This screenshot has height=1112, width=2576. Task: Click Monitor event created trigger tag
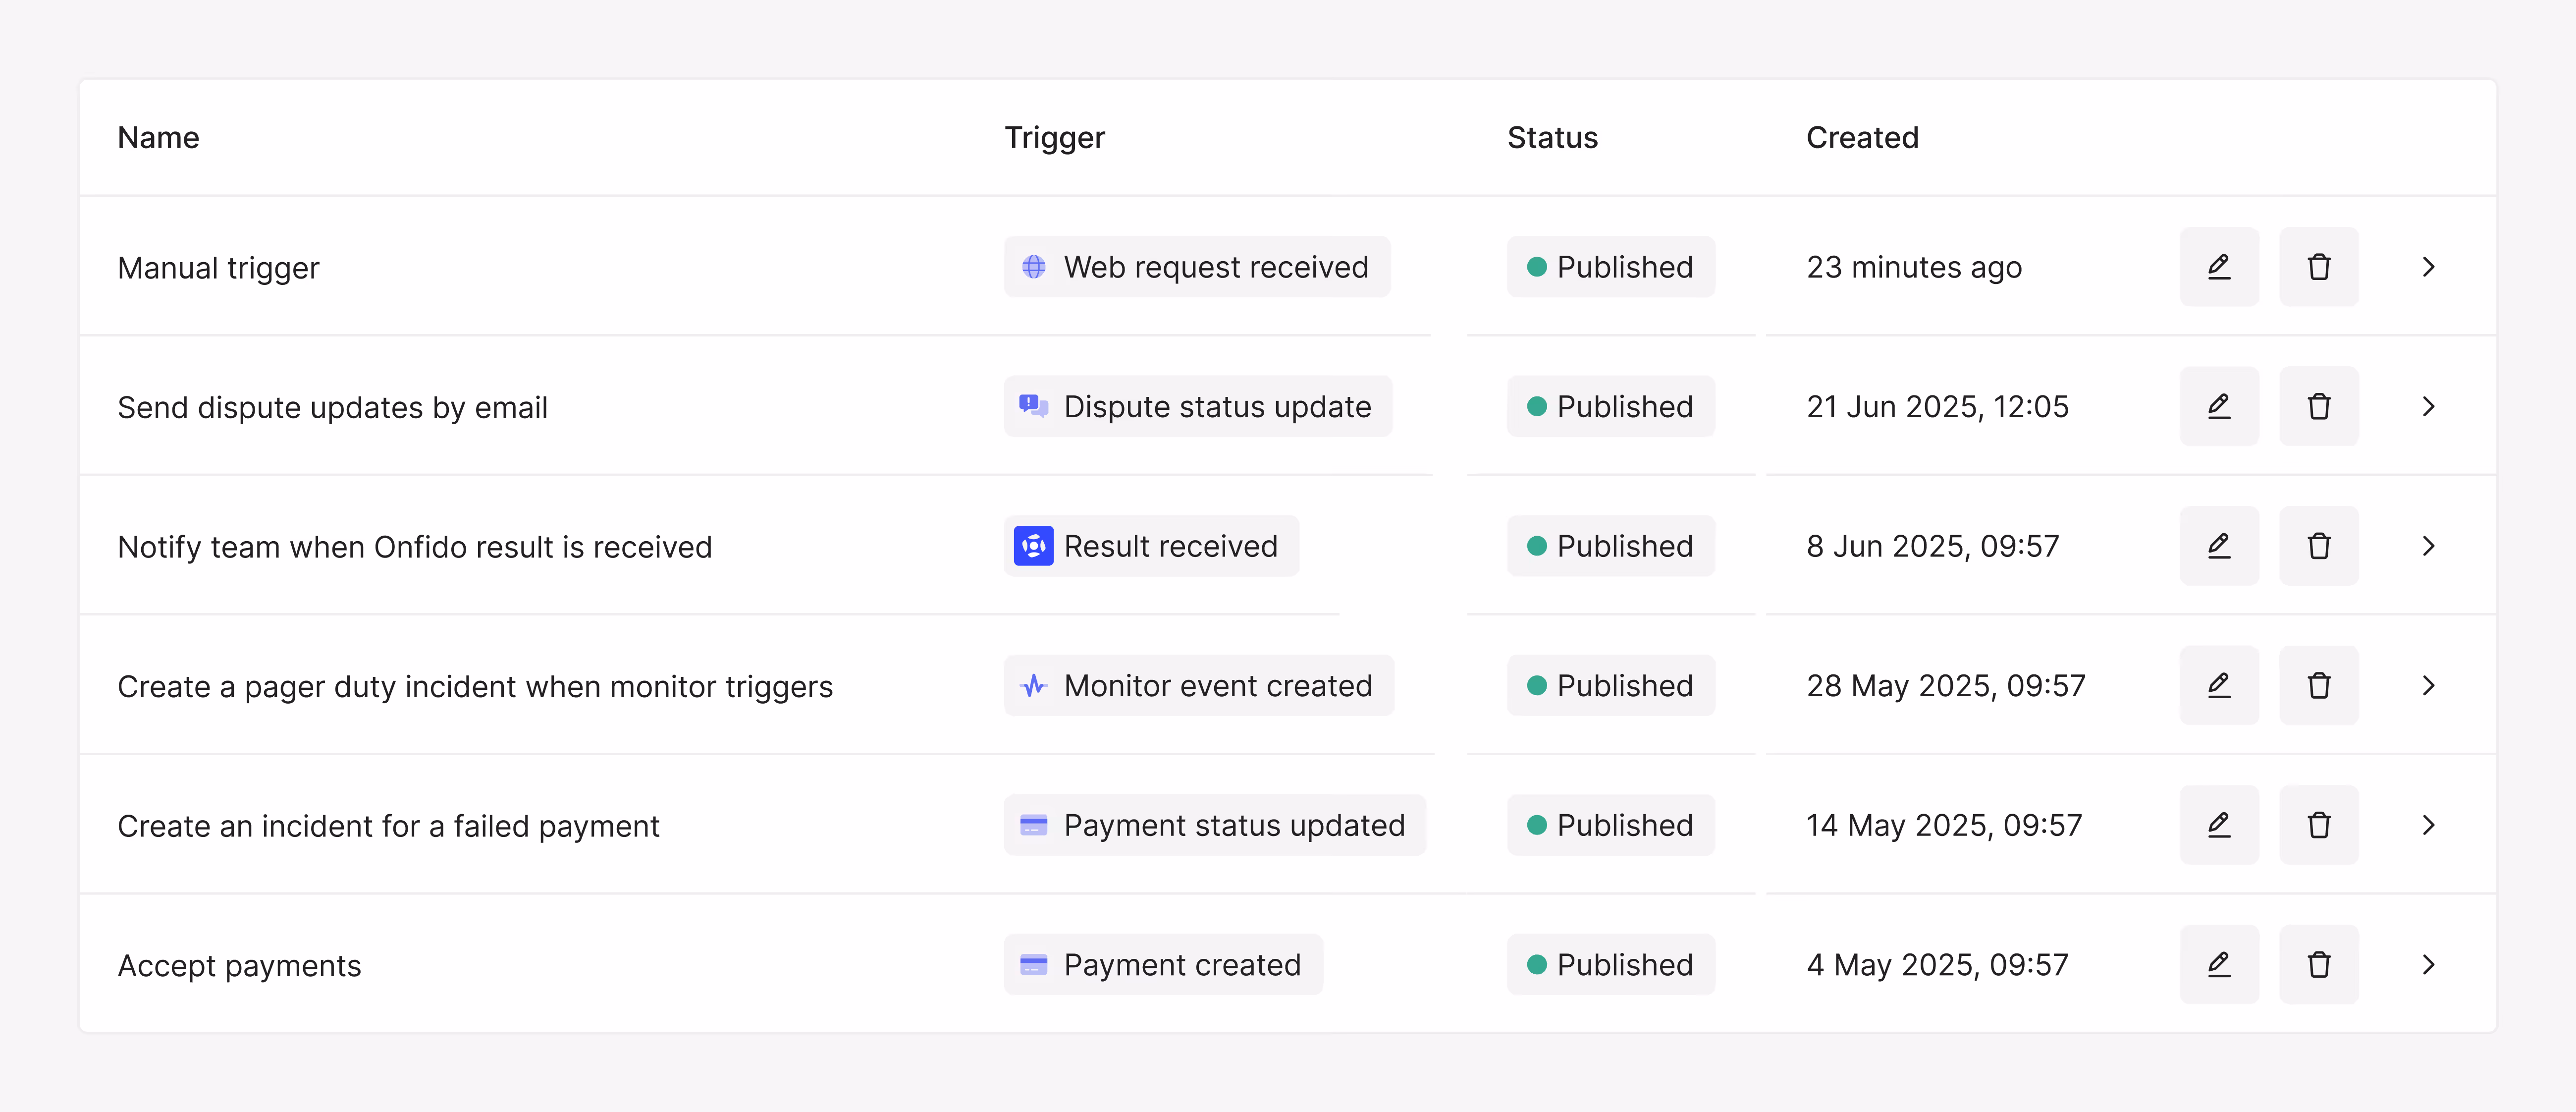pyautogui.click(x=1199, y=685)
